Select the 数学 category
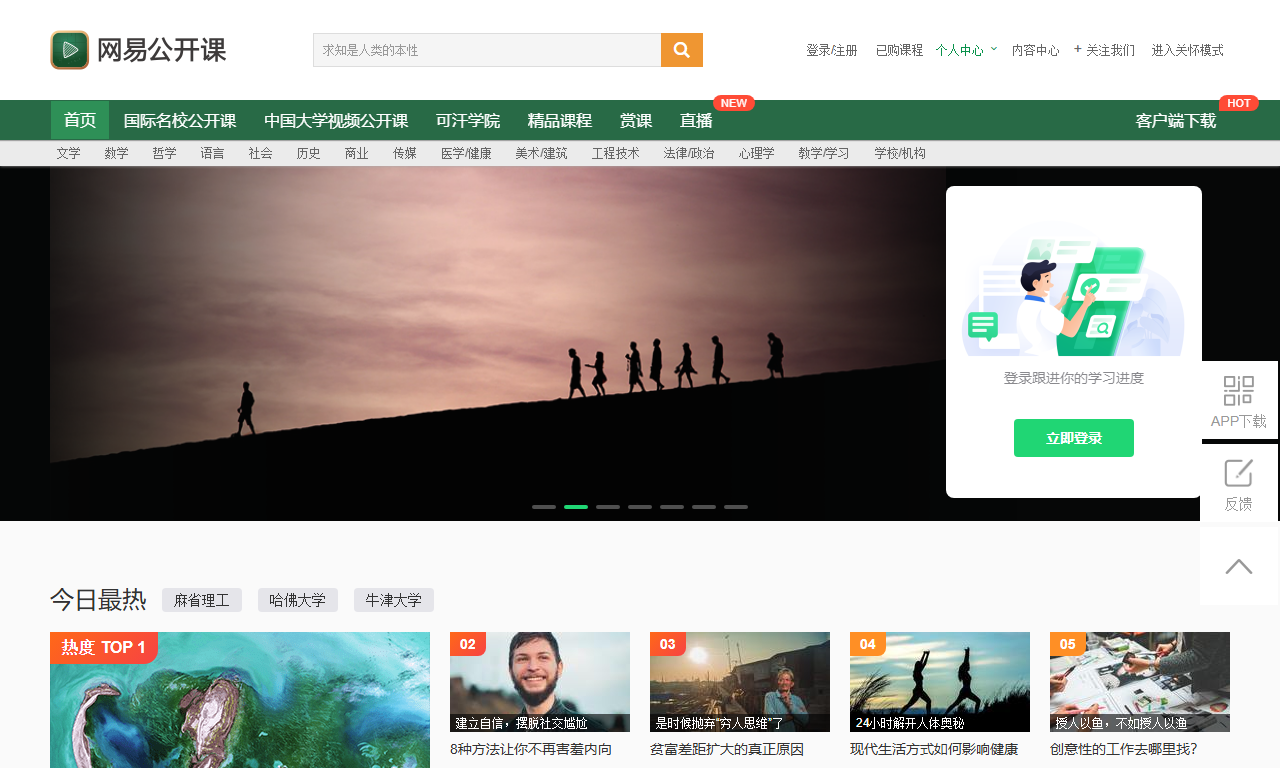The width and height of the screenshot is (1280, 768). (x=117, y=153)
